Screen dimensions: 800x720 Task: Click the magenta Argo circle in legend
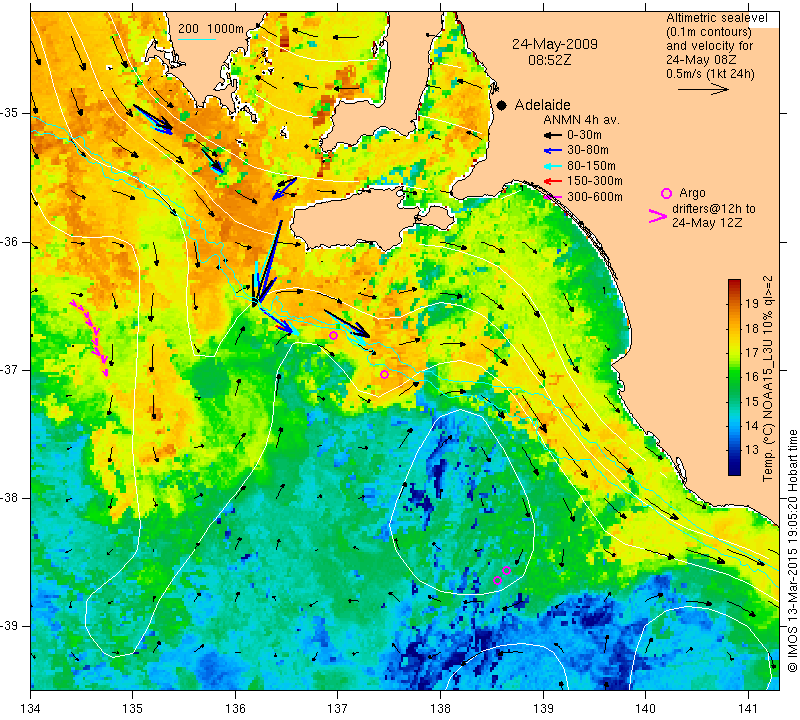666,193
